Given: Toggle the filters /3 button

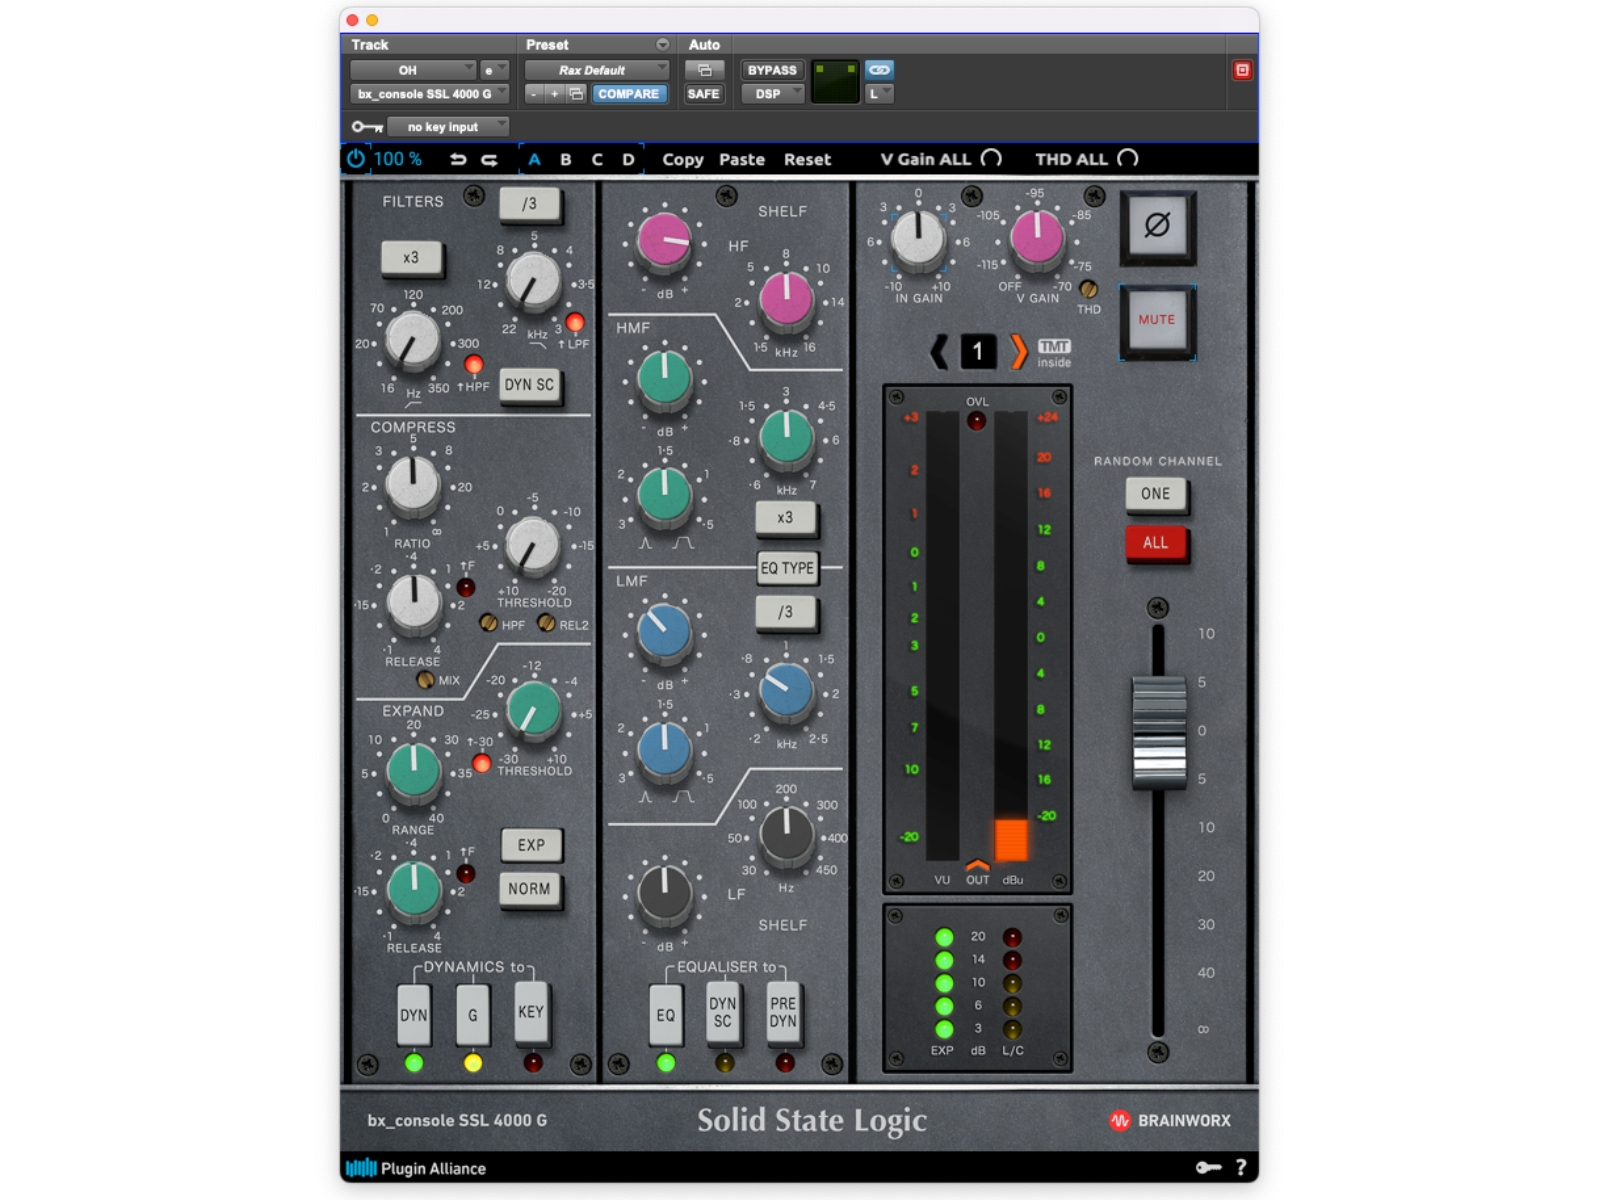Looking at the screenshot, I should tap(529, 204).
